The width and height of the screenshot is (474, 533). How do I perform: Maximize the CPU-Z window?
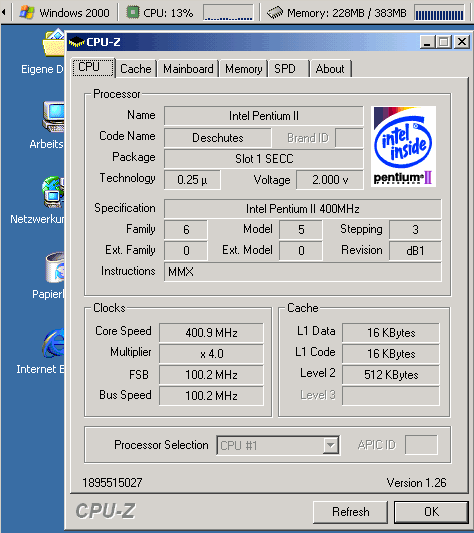point(443,42)
